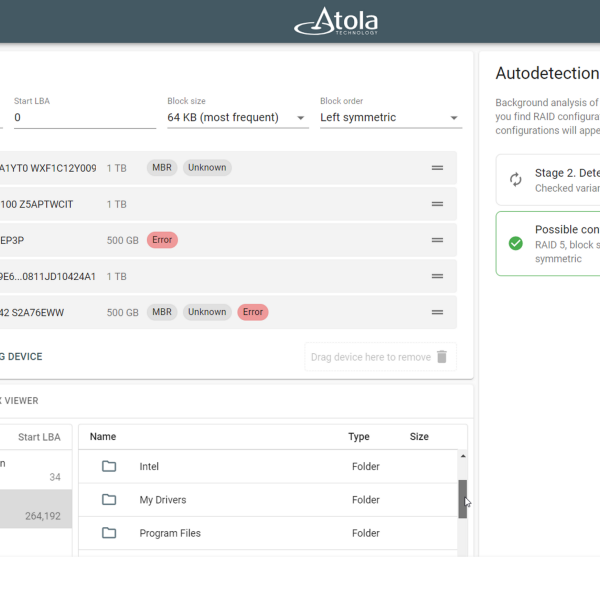Viewport: 600px width, 600px height.
Task: Click Error badge on EP3P row
Action: point(162,240)
